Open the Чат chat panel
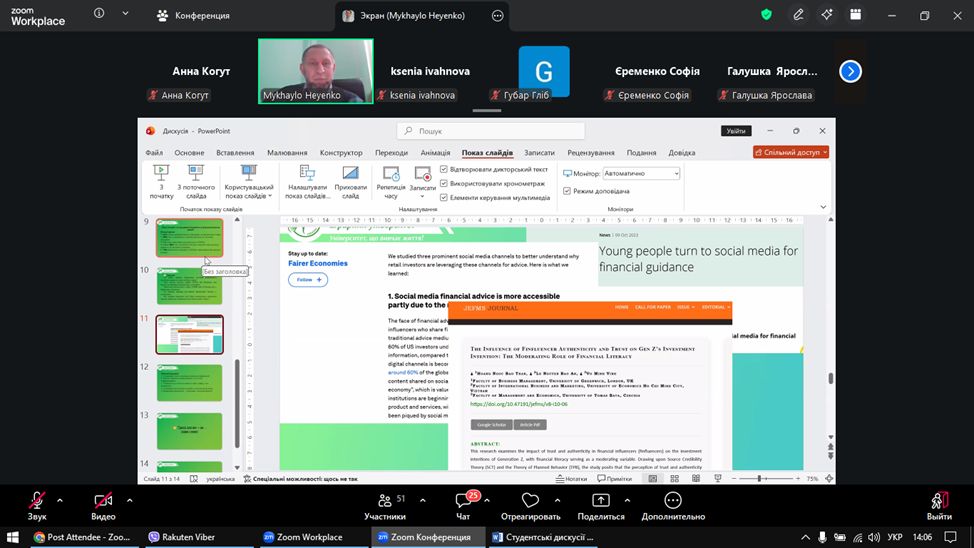The height and width of the screenshot is (548, 974). [x=463, y=500]
